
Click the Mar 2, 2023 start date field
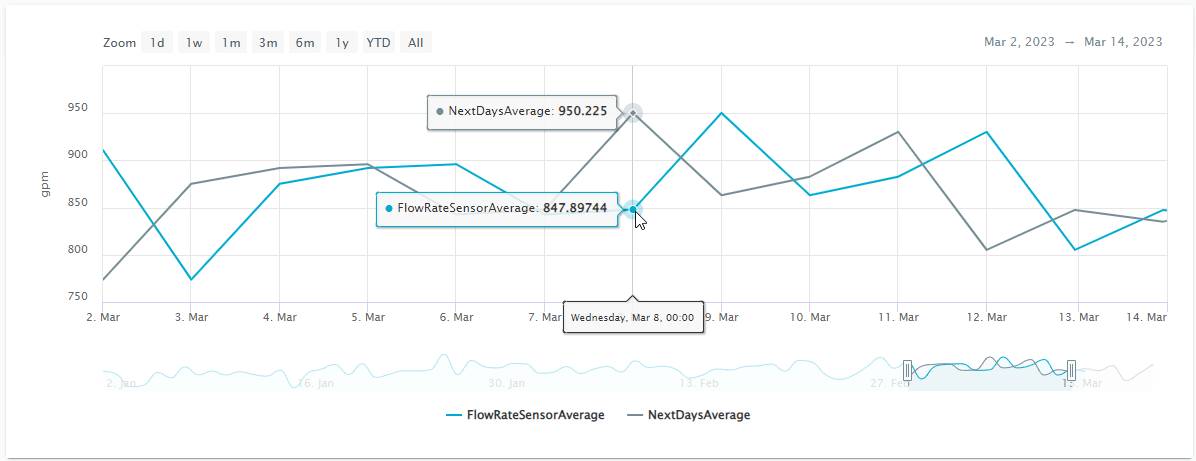pos(1018,42)
